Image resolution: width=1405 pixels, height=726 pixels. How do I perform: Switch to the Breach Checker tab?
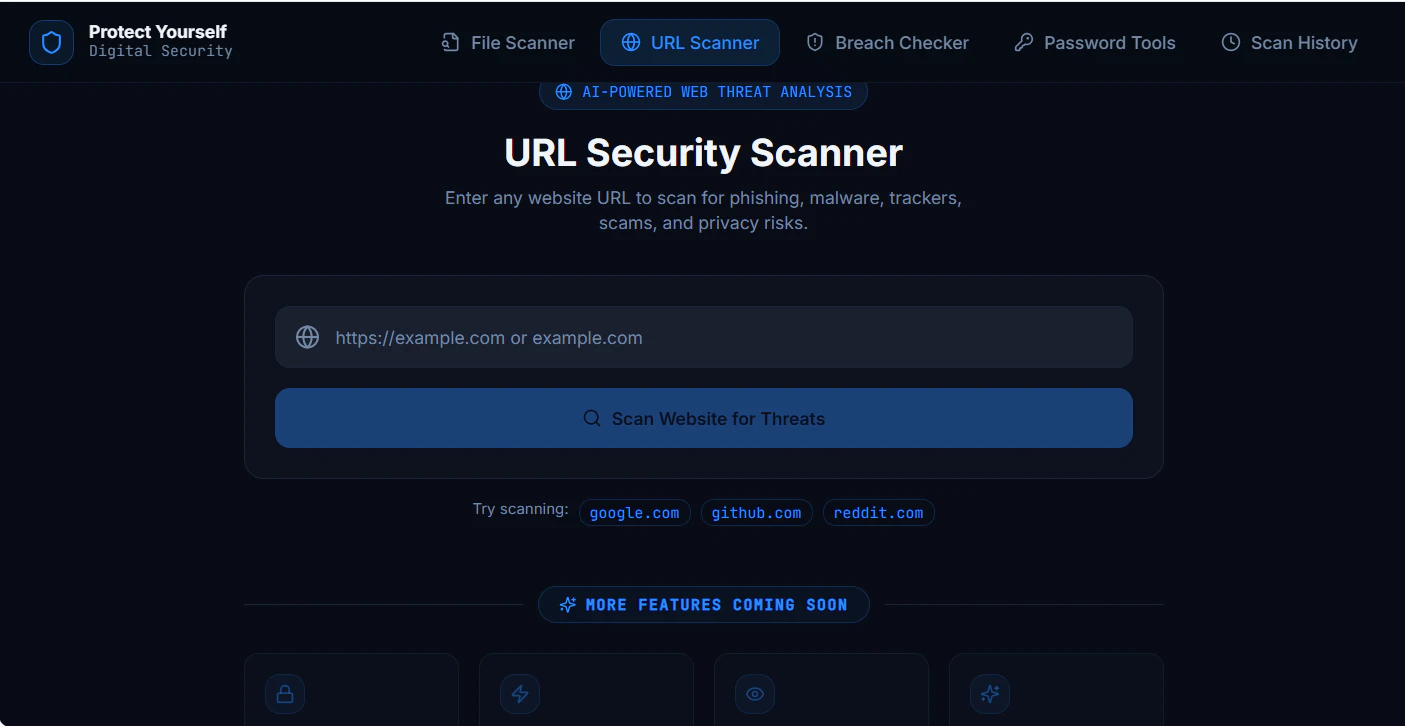[x=888, y=42]
